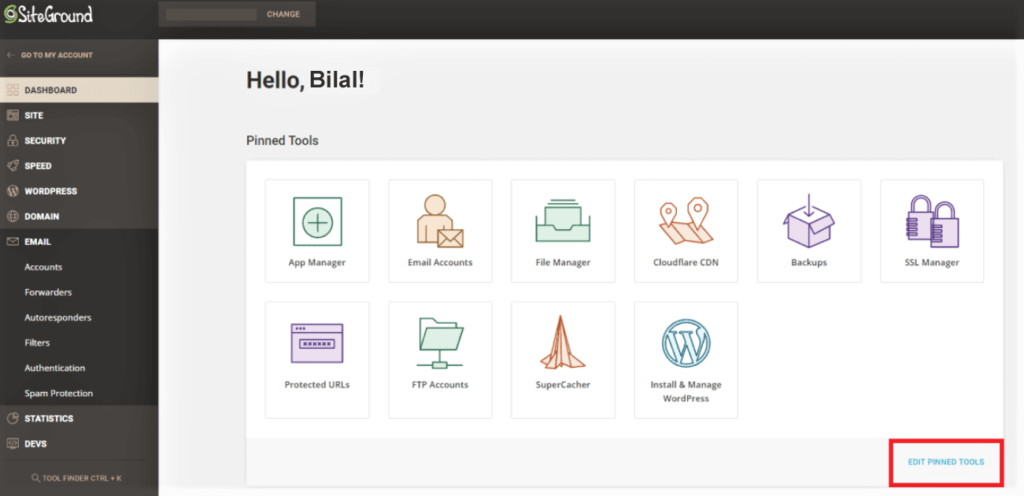Click the SiteGround logo
The width and height of the screenshot is (1024, 496).
tap(48, 14)
